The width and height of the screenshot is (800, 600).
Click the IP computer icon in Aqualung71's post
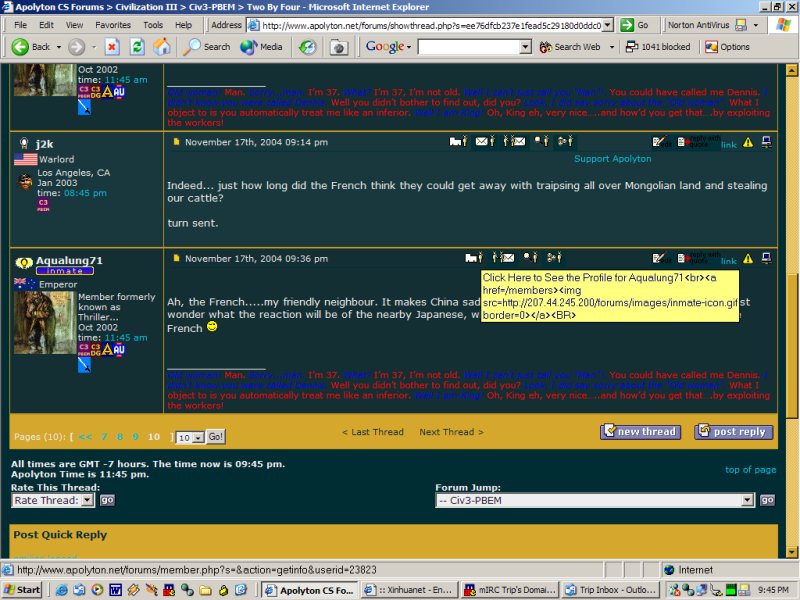coord(766,258)
